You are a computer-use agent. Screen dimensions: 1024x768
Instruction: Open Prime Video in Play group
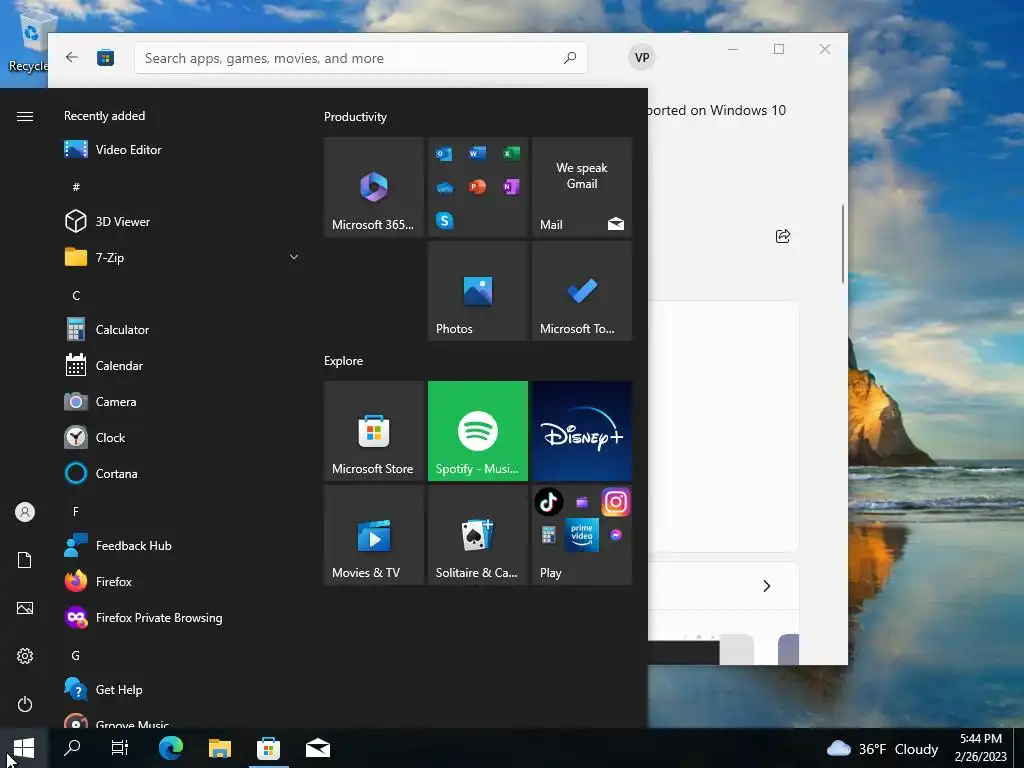point(582,536)
